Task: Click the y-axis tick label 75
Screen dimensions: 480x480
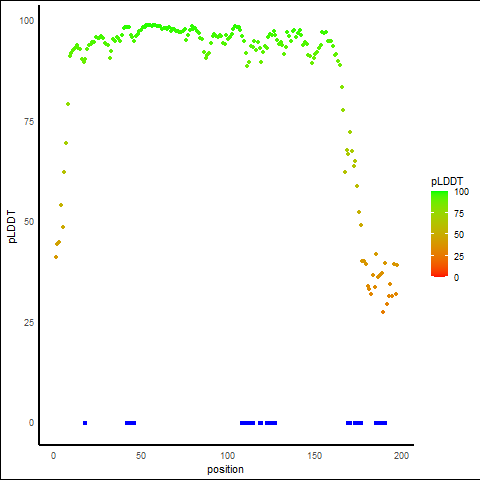Action: point(29,122)
